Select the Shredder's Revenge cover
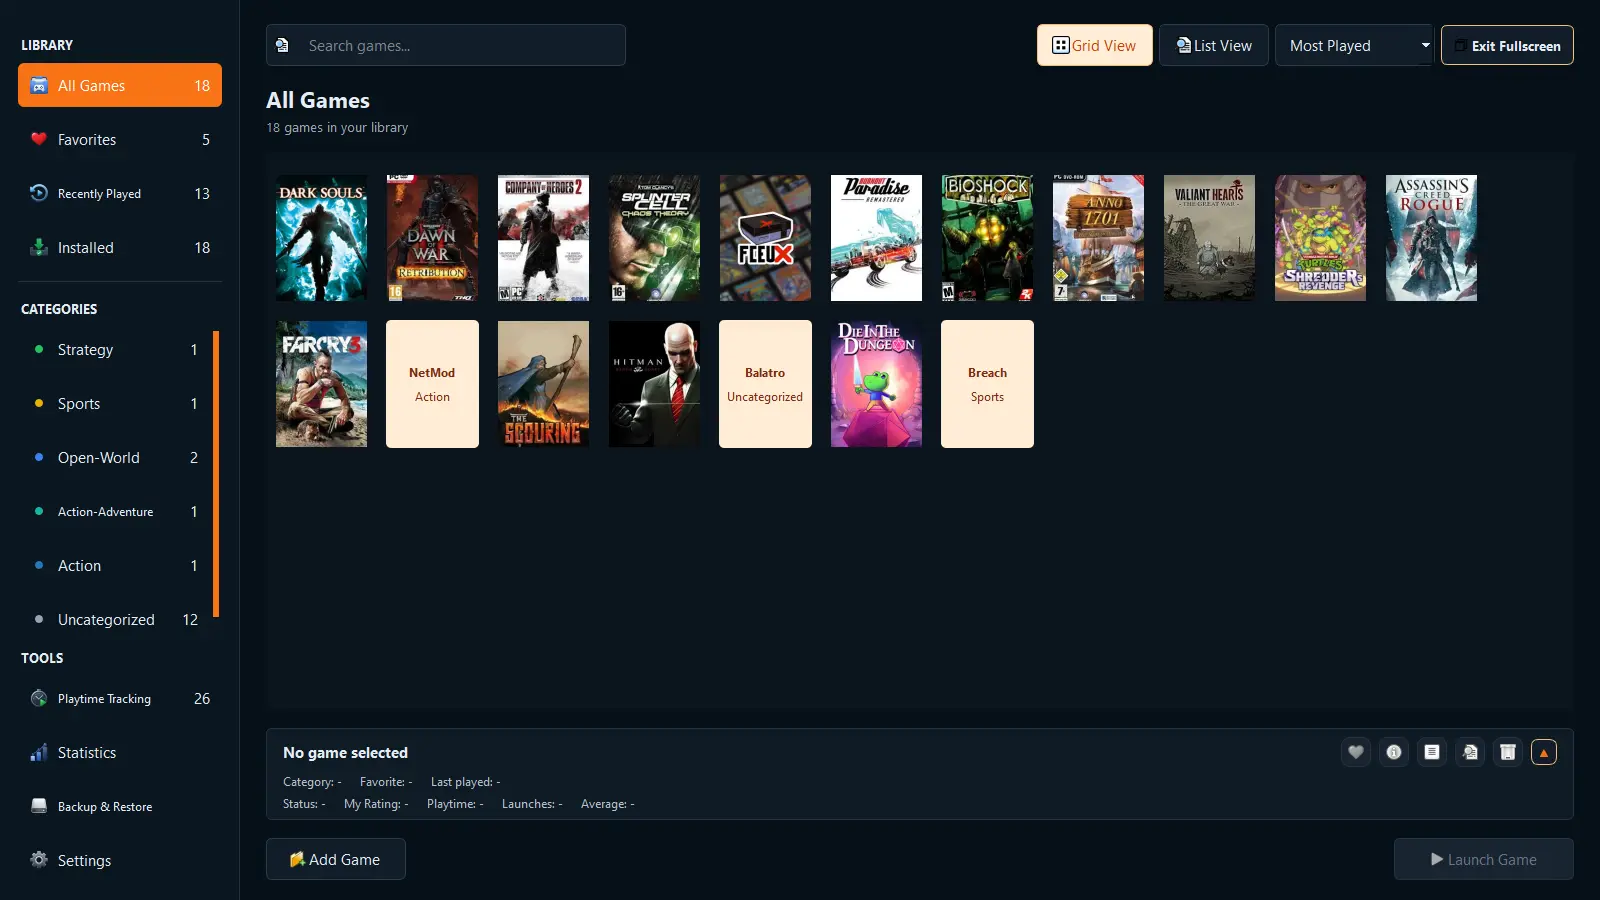 click(1320, 238)
